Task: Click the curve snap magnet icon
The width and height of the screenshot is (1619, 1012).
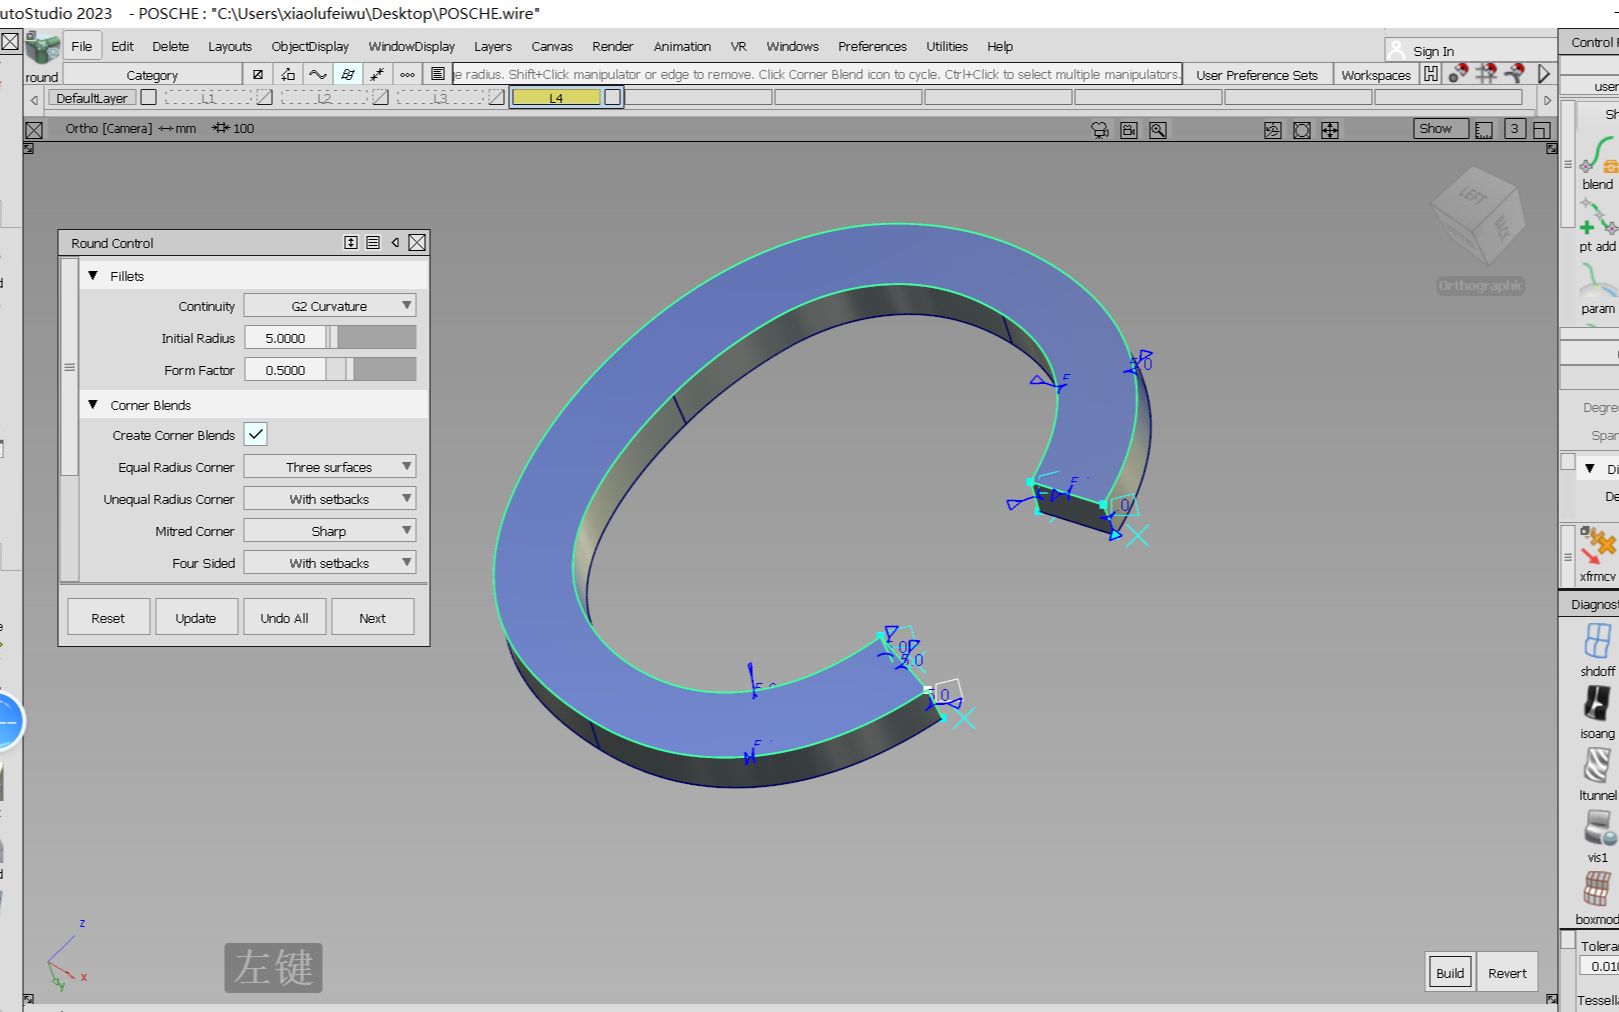Action: [1515, 74]
